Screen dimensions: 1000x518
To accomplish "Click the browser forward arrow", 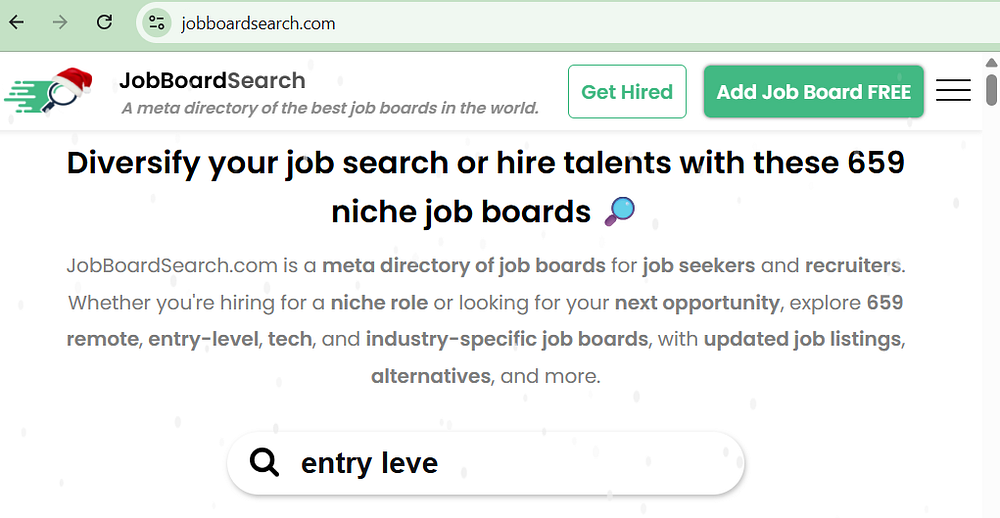I will (60, 22).
